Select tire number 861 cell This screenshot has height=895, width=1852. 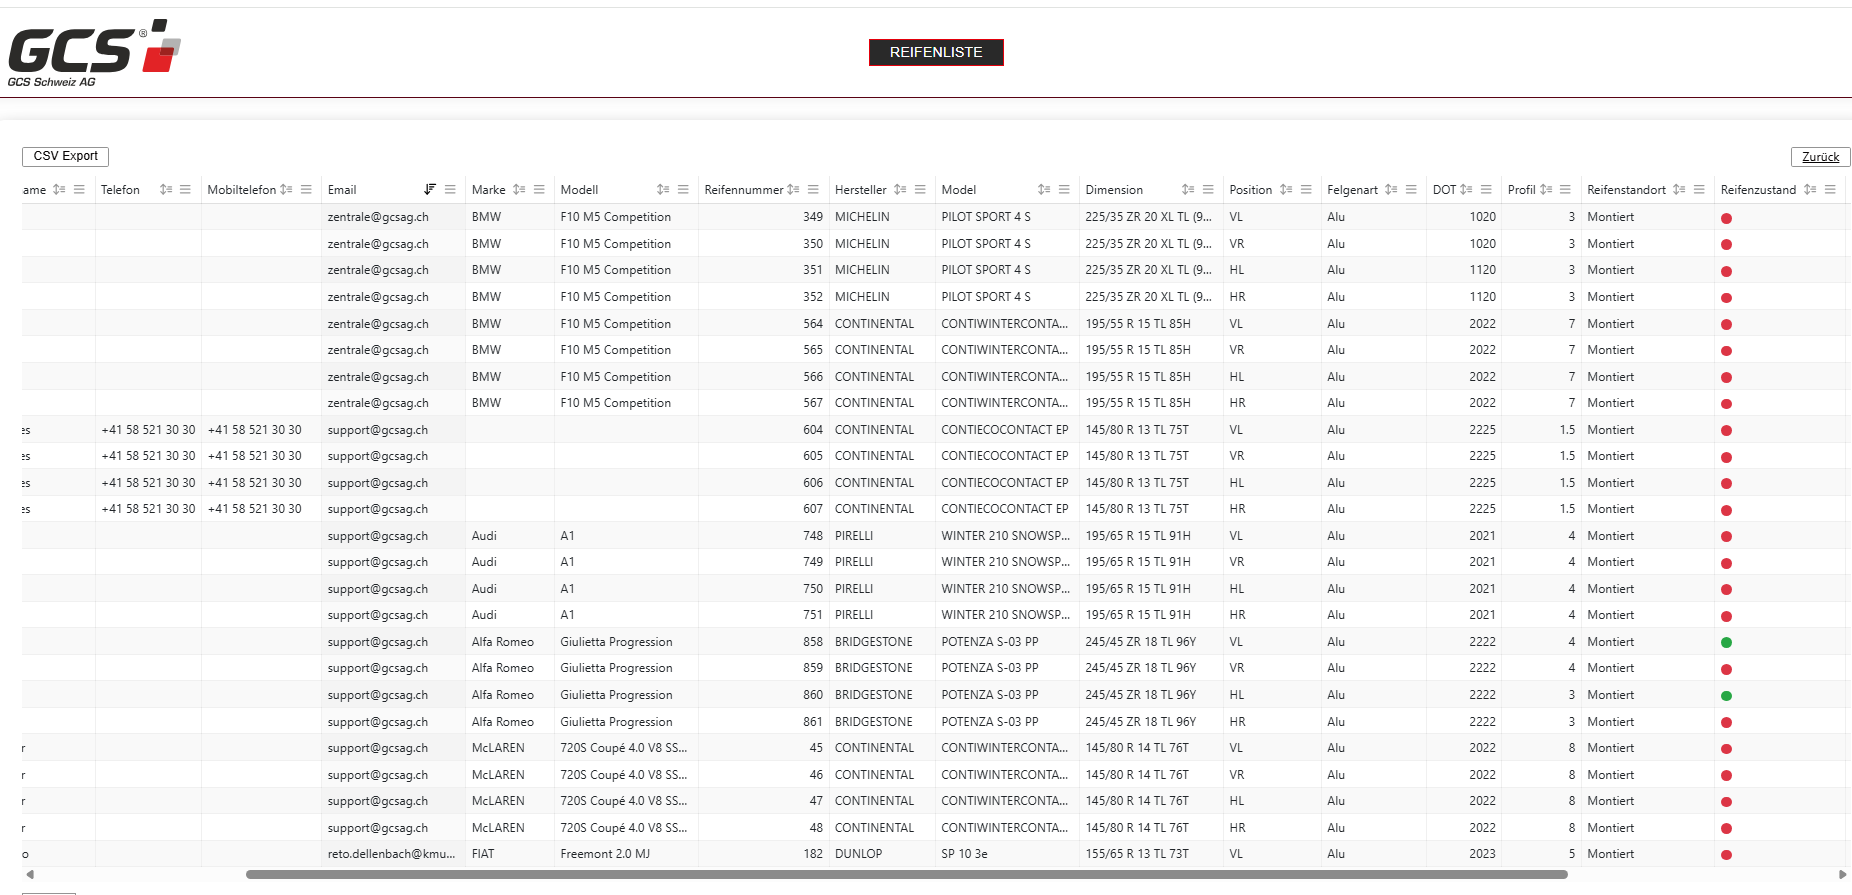[764, 722]
